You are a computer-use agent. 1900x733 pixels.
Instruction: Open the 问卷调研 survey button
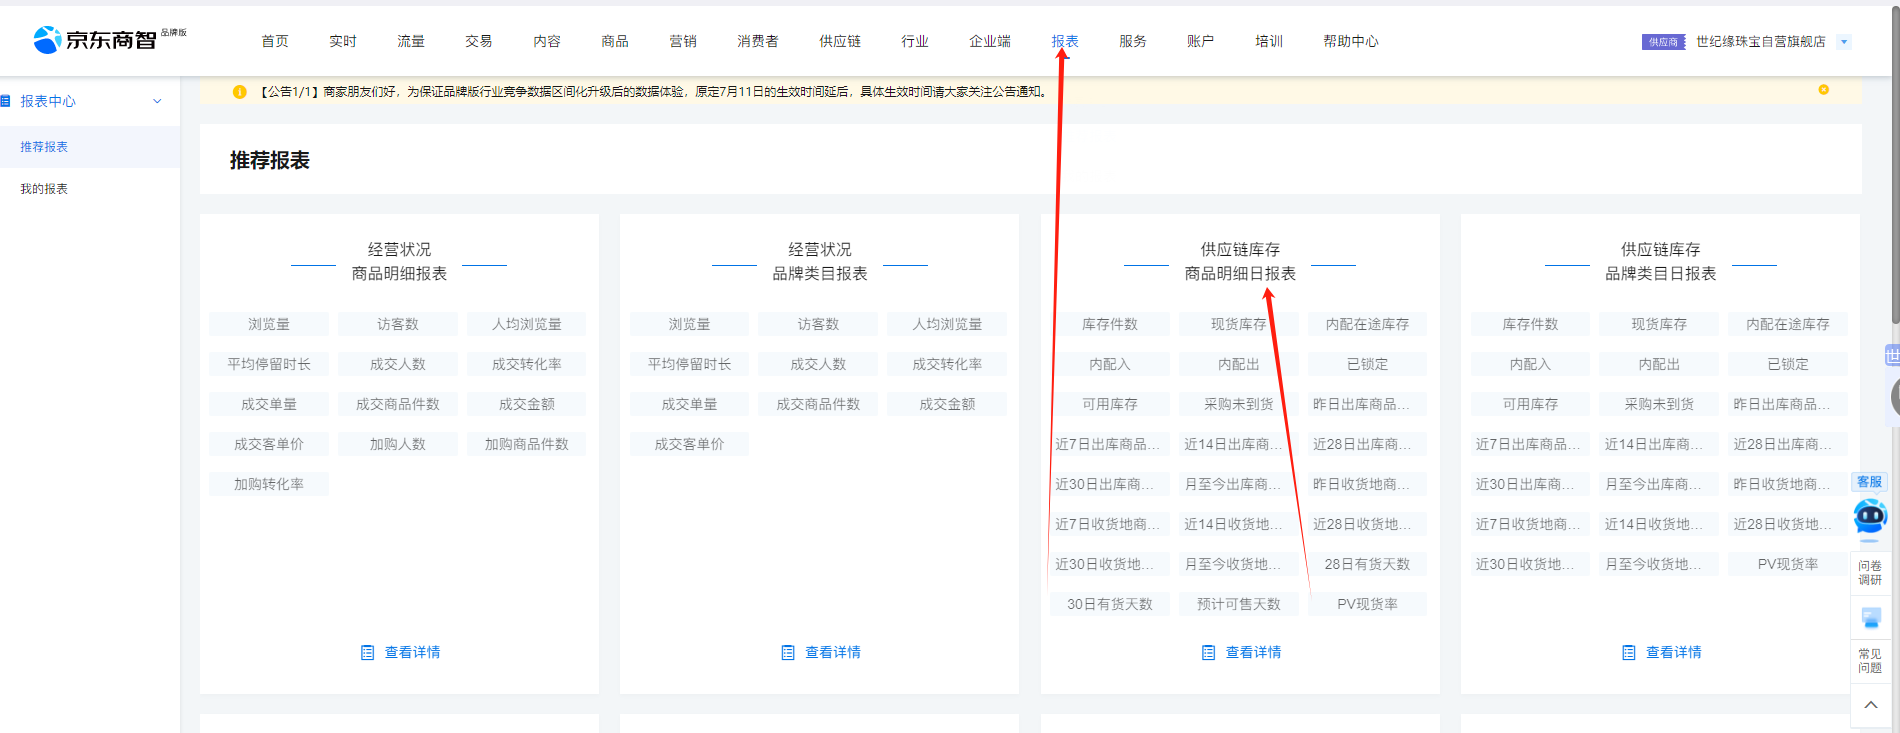click(x=1869, y=573)
